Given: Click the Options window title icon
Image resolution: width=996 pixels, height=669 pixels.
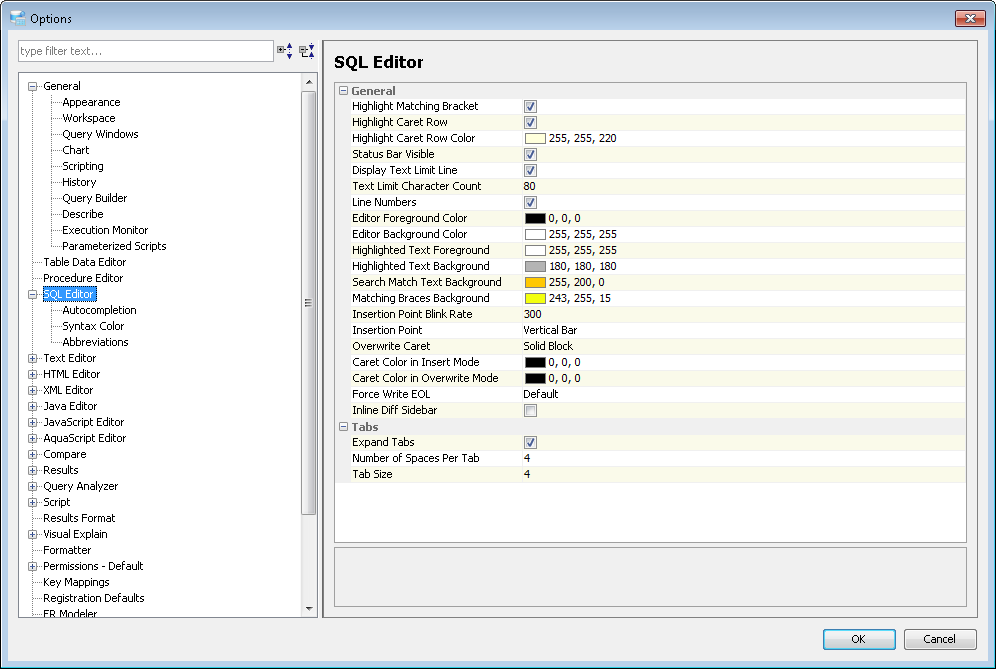Looking at the screenshot, I should point(18,18).
